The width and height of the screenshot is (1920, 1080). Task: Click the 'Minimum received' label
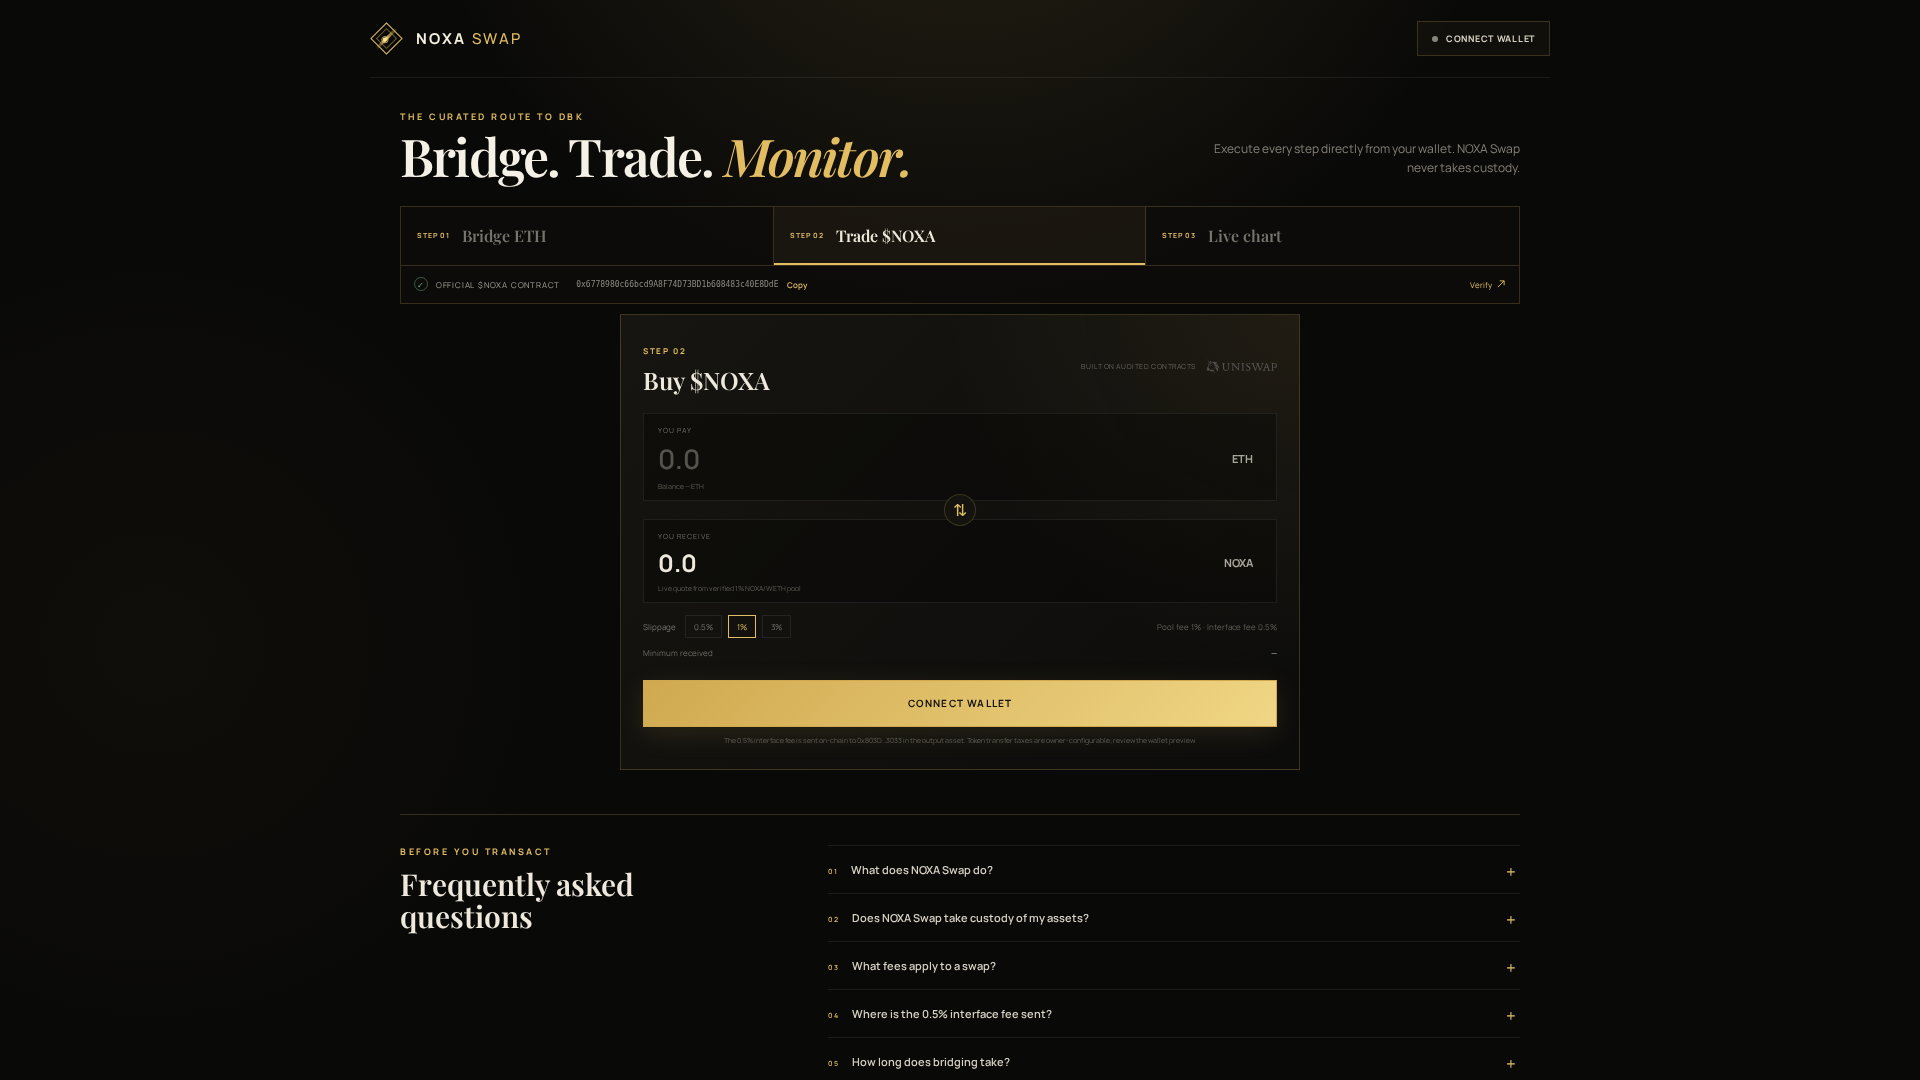[x=678, y=653]
